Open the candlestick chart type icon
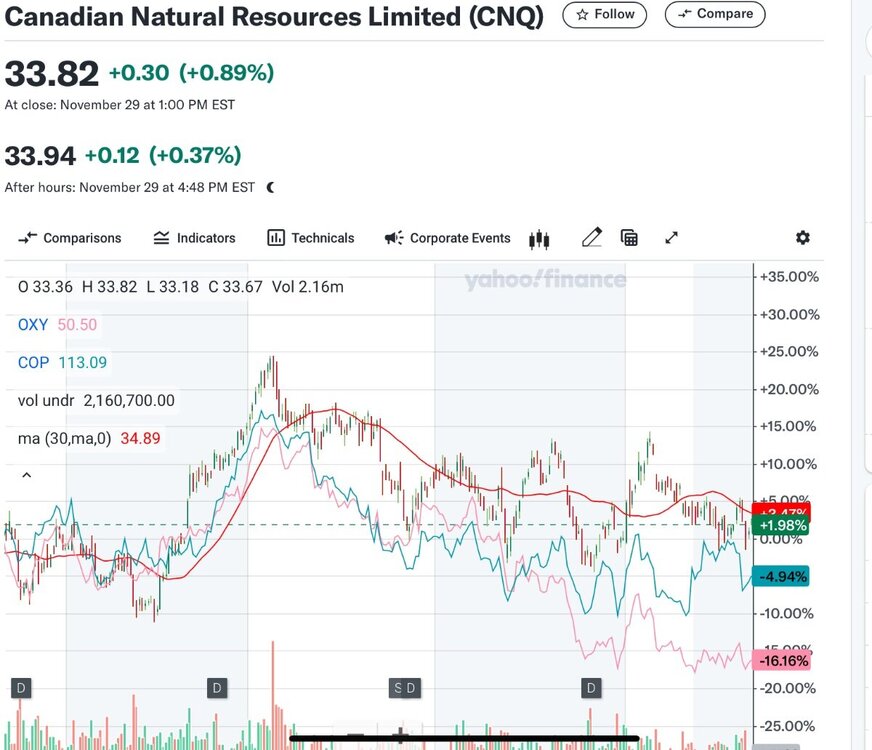Image resolution: width=872 pixels, height=750 pixels. pyautogui.click(x=539, y=239)
